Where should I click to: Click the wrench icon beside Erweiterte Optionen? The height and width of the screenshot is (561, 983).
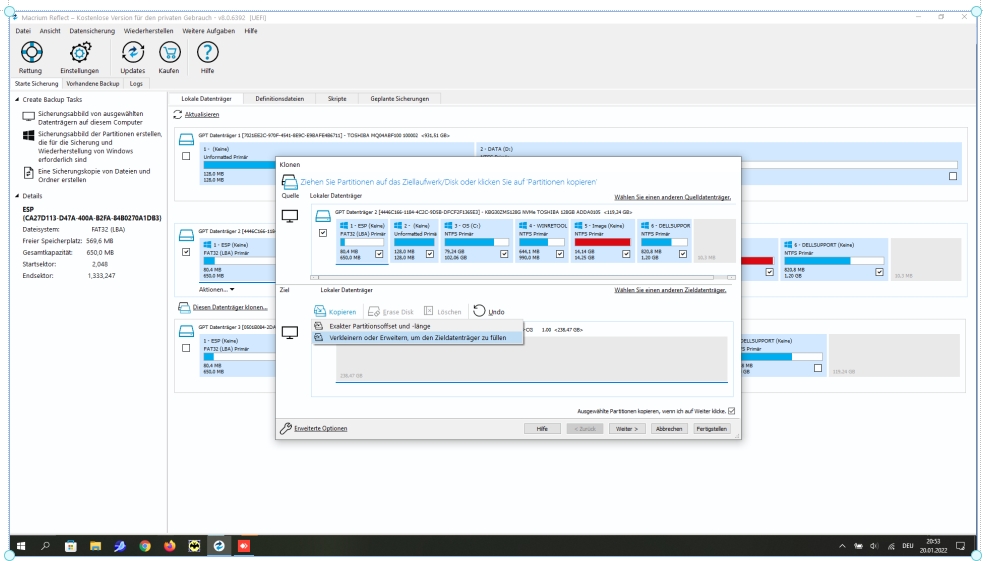285,428
